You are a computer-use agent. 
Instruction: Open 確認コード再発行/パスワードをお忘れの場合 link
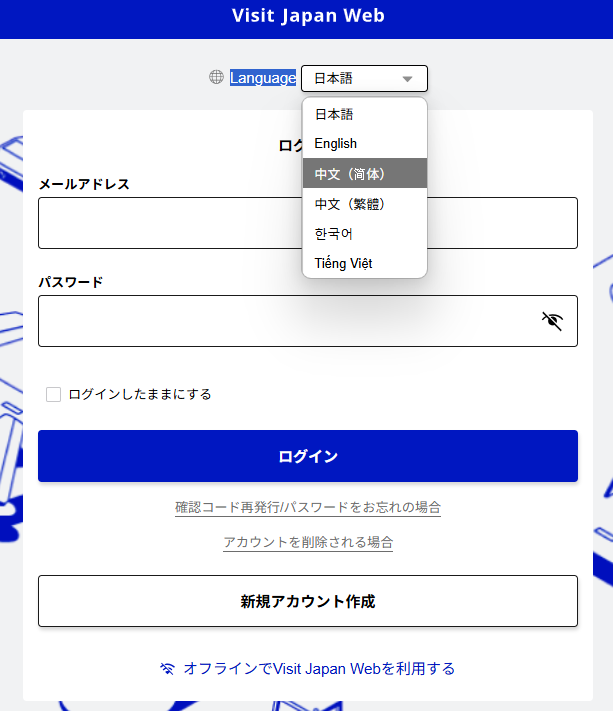[308, 507]
